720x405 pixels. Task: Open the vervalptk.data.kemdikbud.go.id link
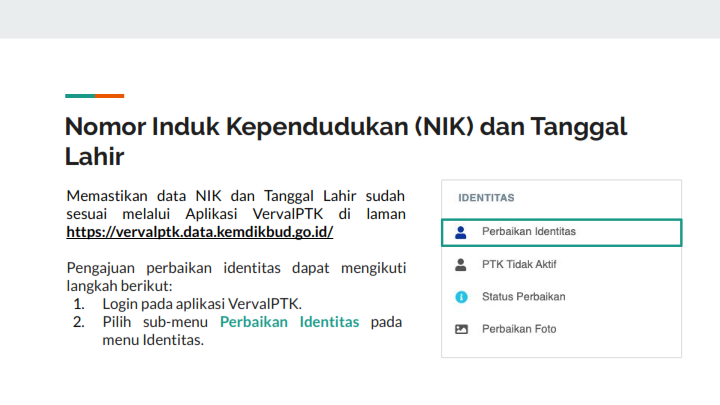pyautogui.click(x=200, y=232)
